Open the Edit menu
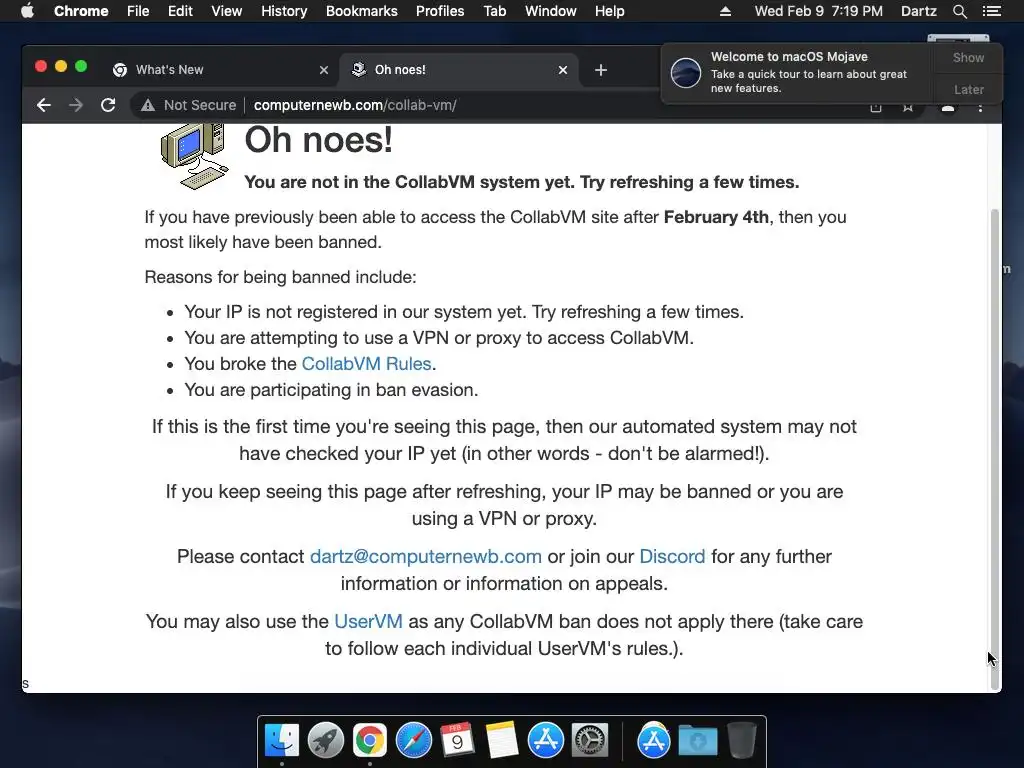 click(180, 11)
